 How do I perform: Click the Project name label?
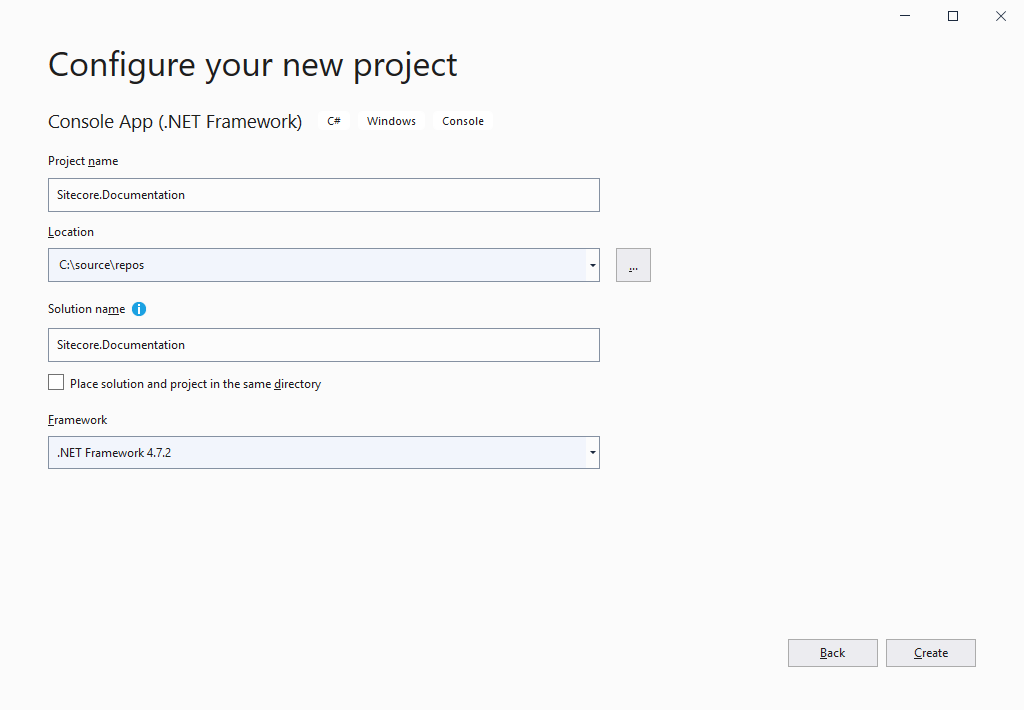coord(83,161)
